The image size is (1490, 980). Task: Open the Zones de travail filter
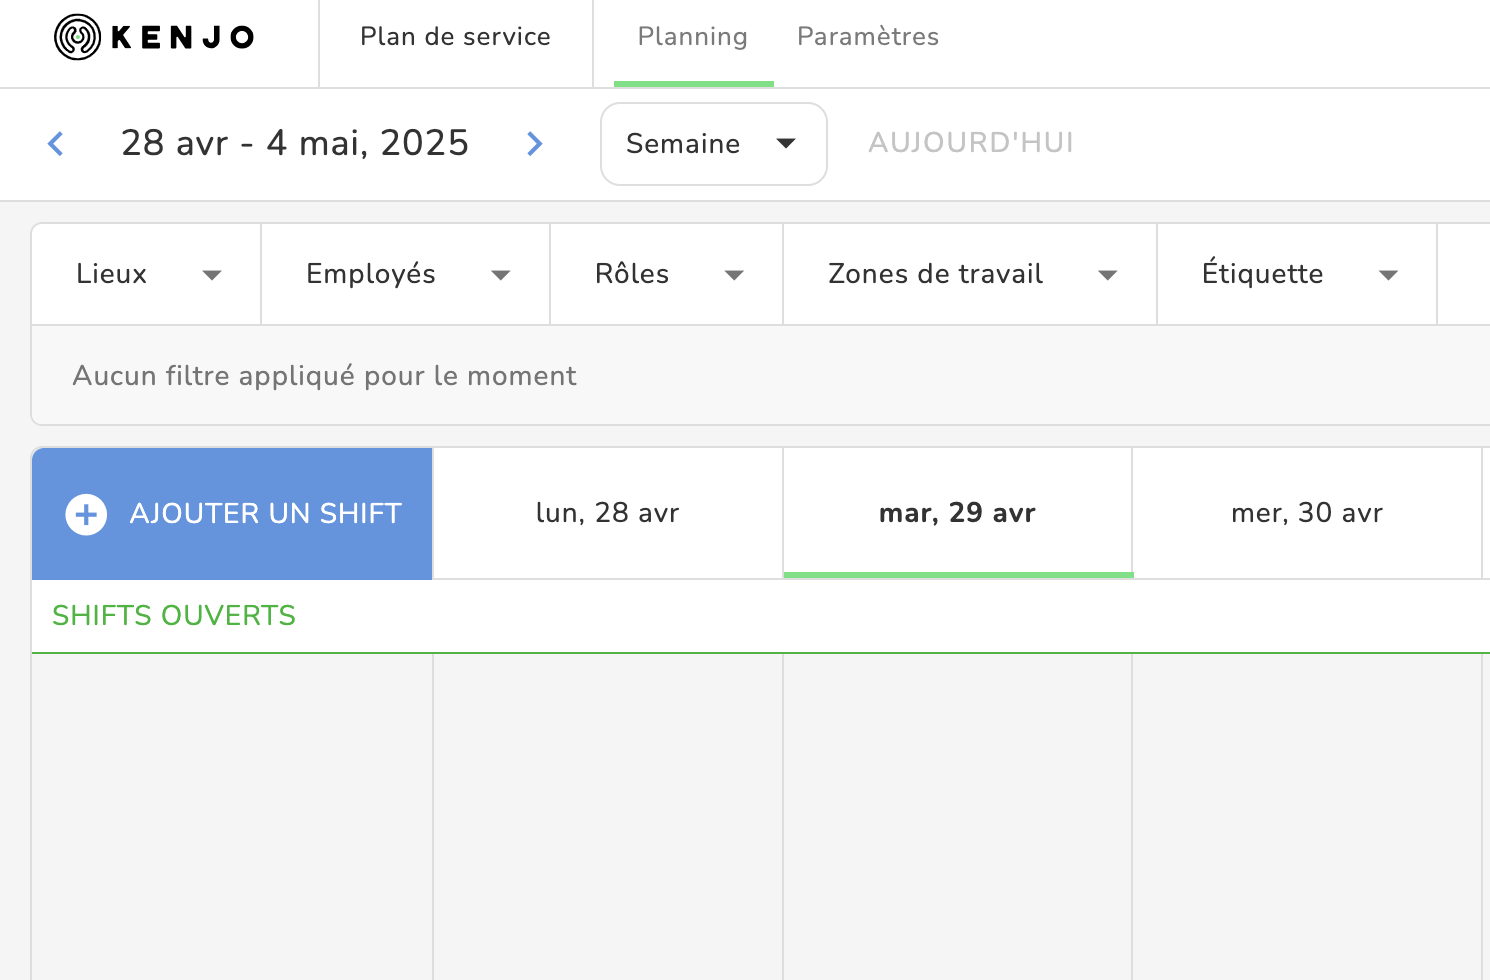[970, 274]
